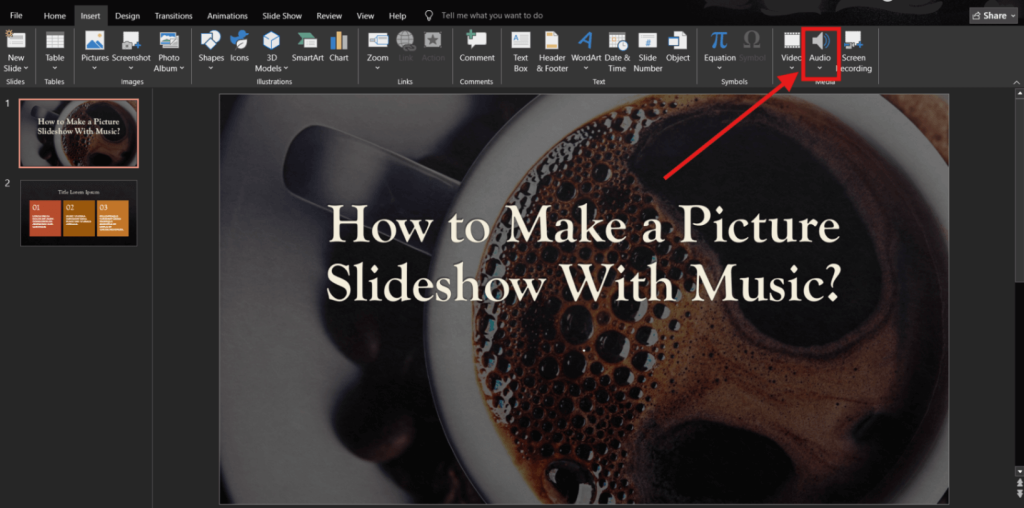The image size is (1024, 508).
Task: Expand the Table dropdown arrow
Action: [x=55, y=68]
